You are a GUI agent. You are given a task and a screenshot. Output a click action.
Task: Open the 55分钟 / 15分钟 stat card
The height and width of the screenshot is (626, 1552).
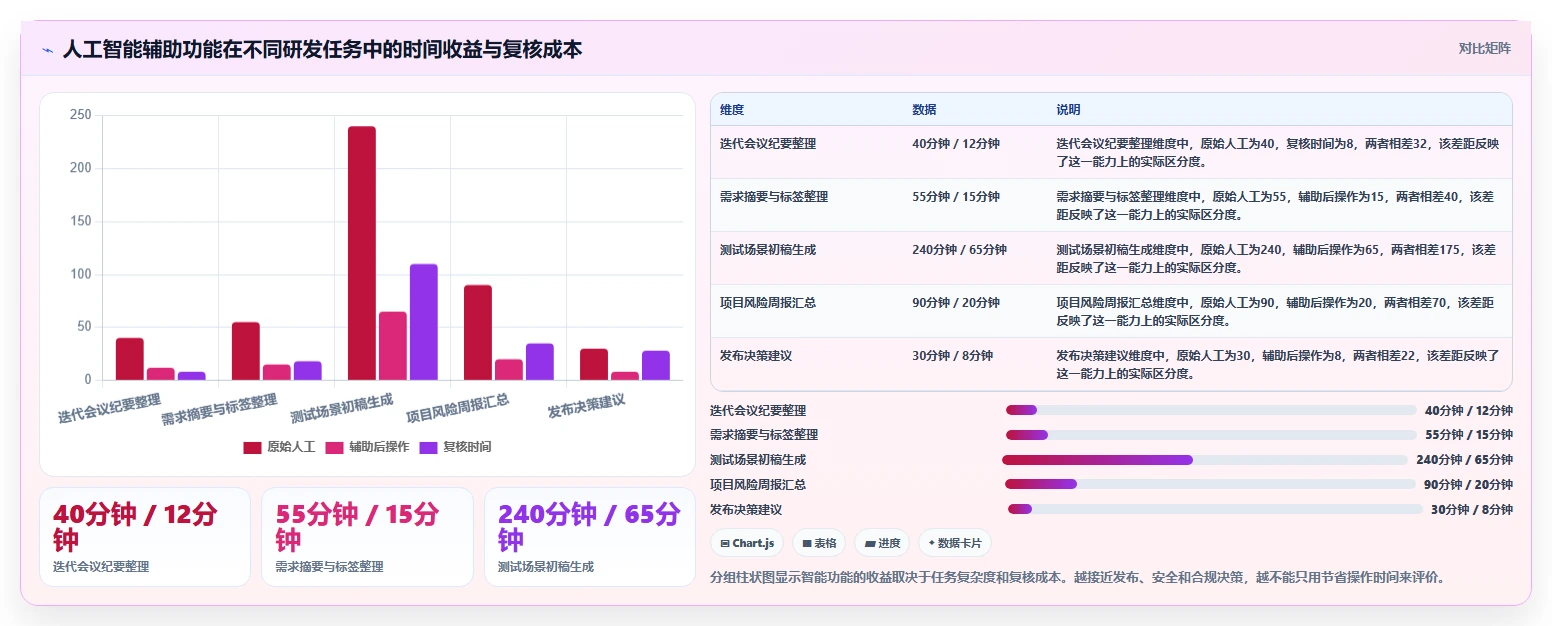(x=367, y=537)
